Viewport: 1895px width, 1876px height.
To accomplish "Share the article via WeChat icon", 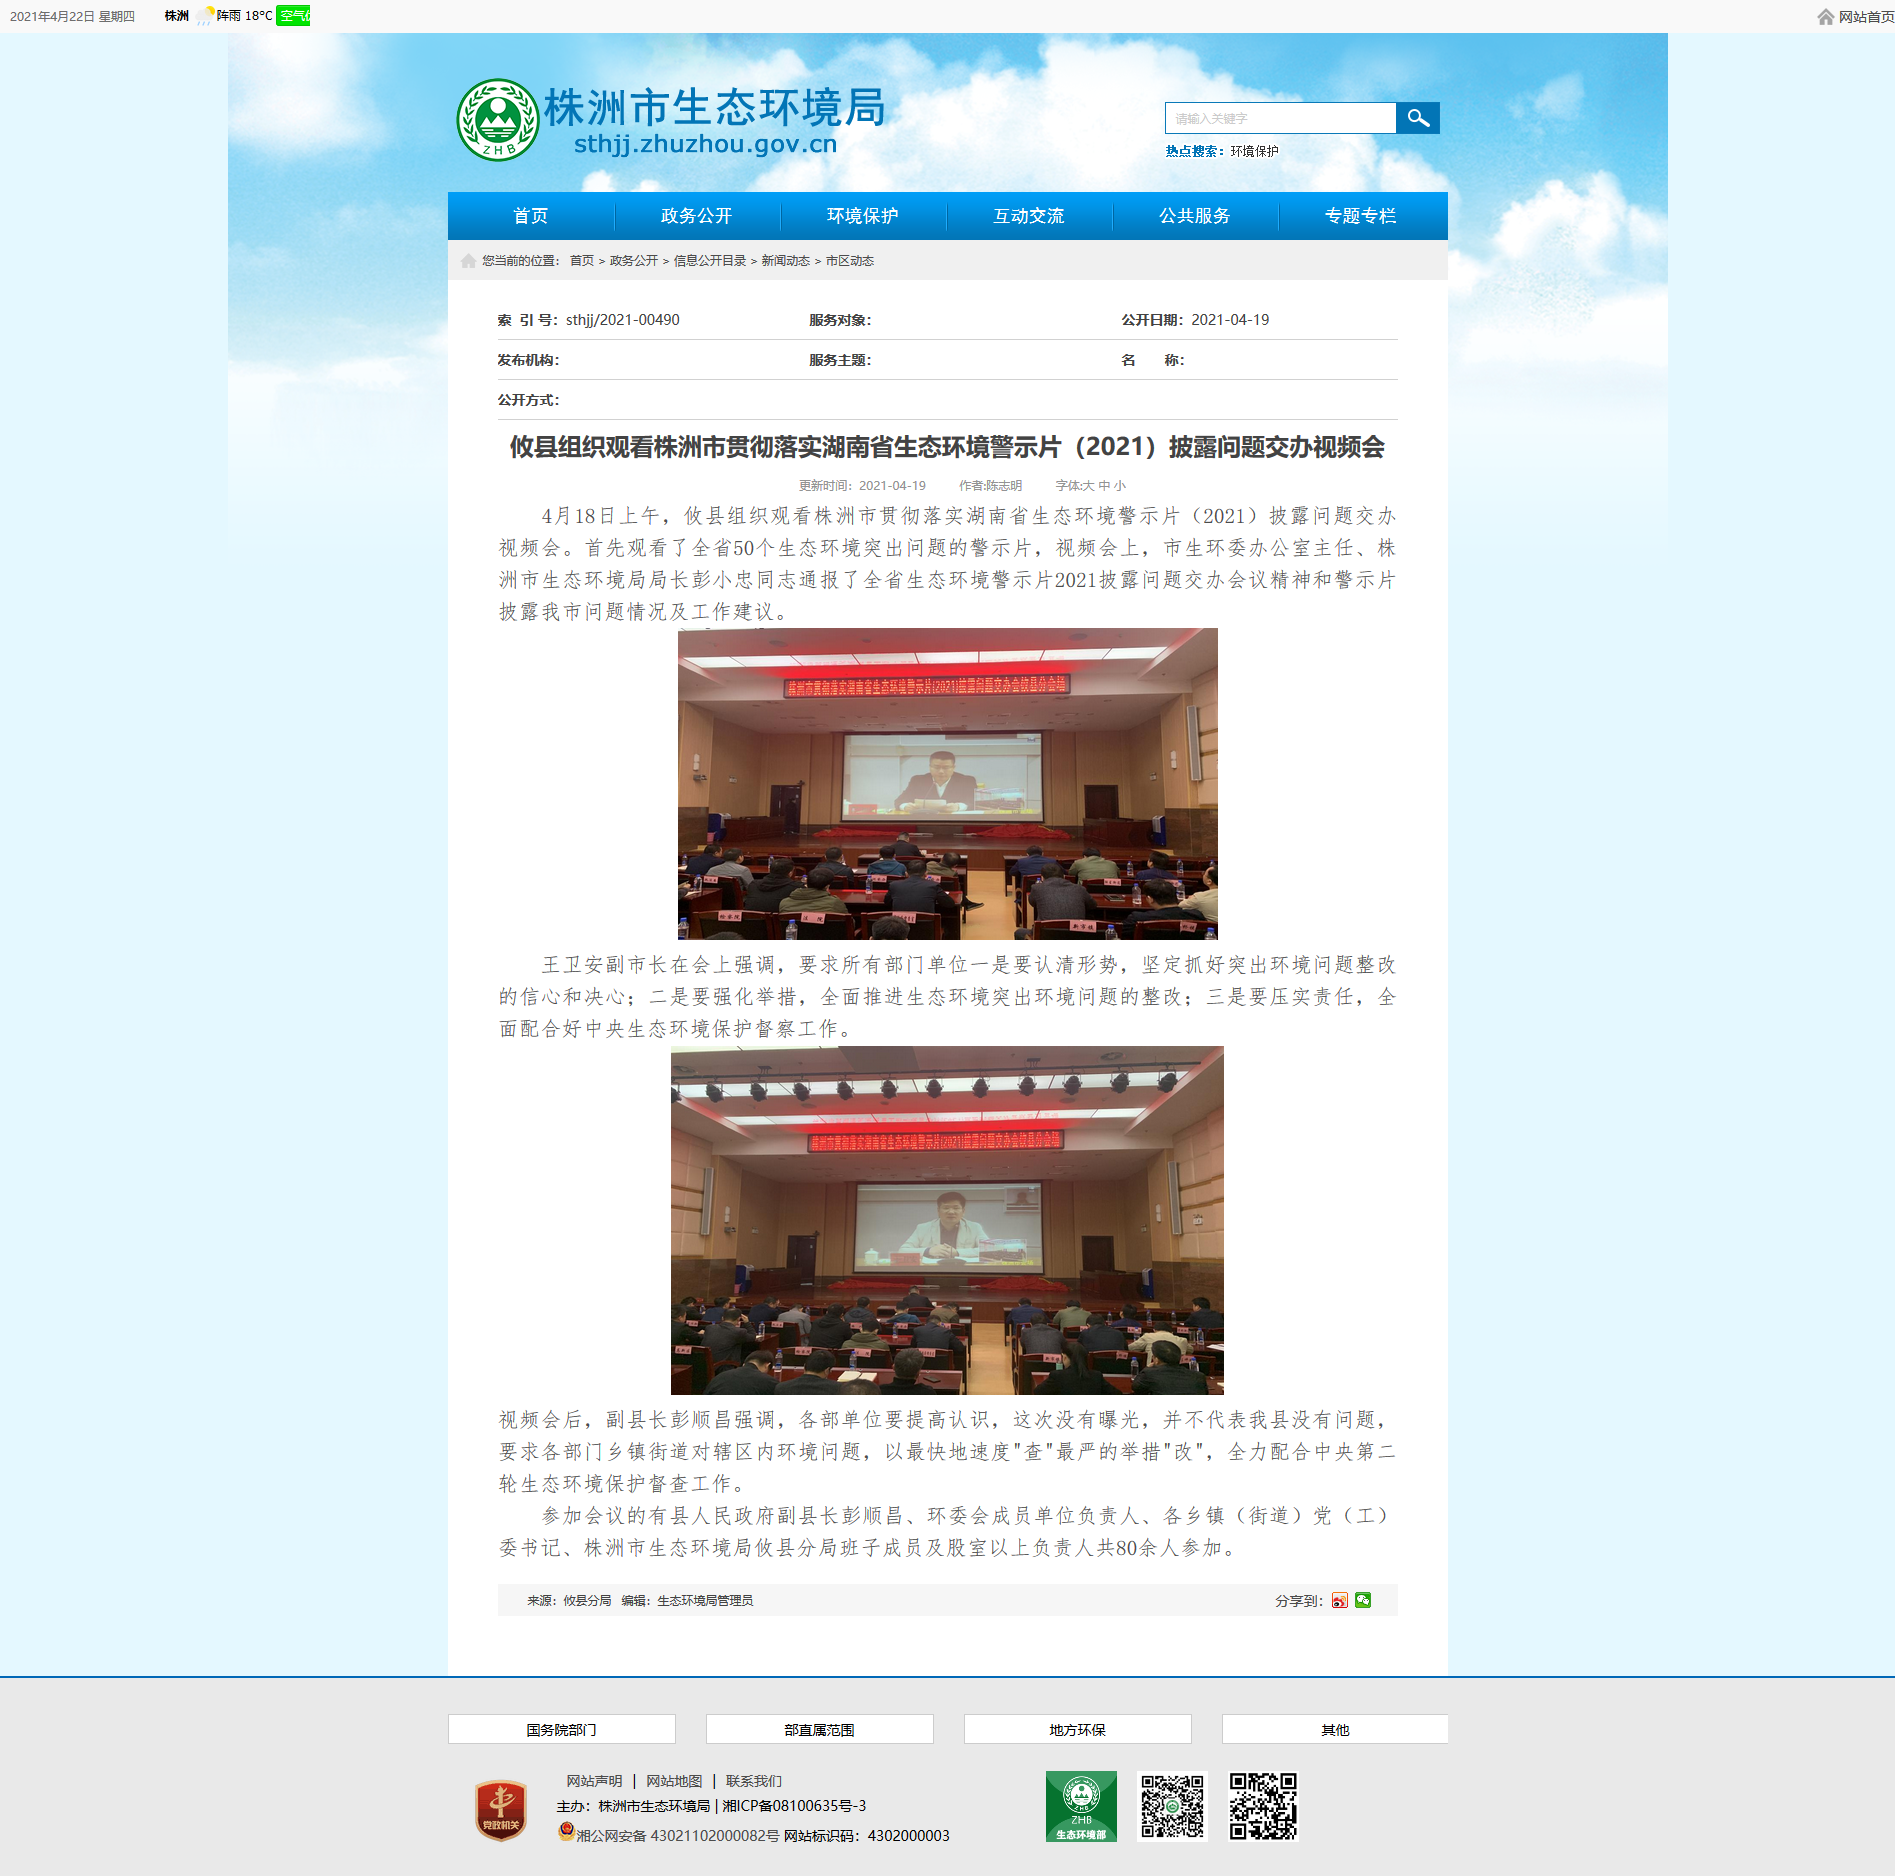I will click(x=1363, y=1600).
